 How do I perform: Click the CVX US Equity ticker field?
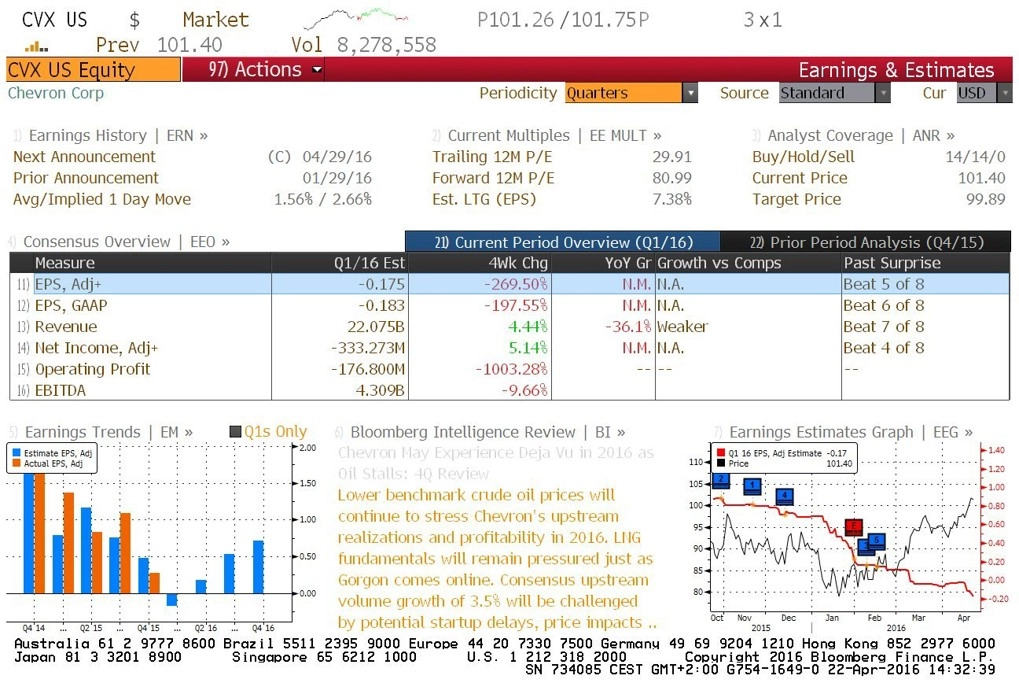(x=93, y=70)
